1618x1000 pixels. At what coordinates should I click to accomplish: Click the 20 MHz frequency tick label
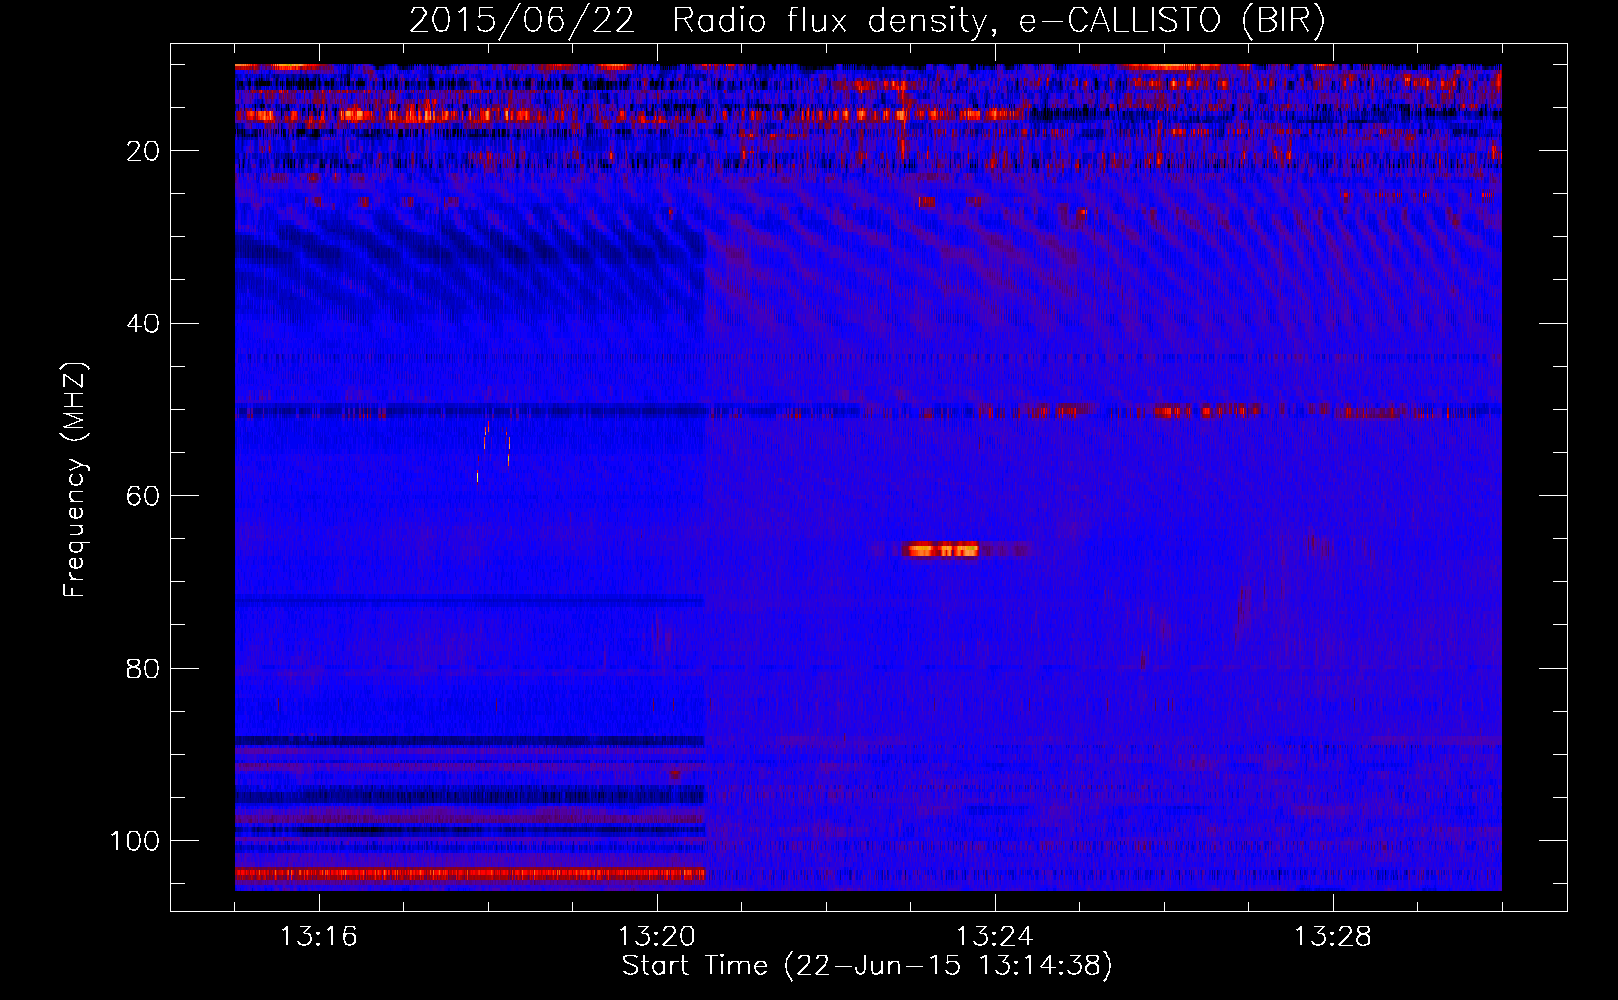[142, 151]
